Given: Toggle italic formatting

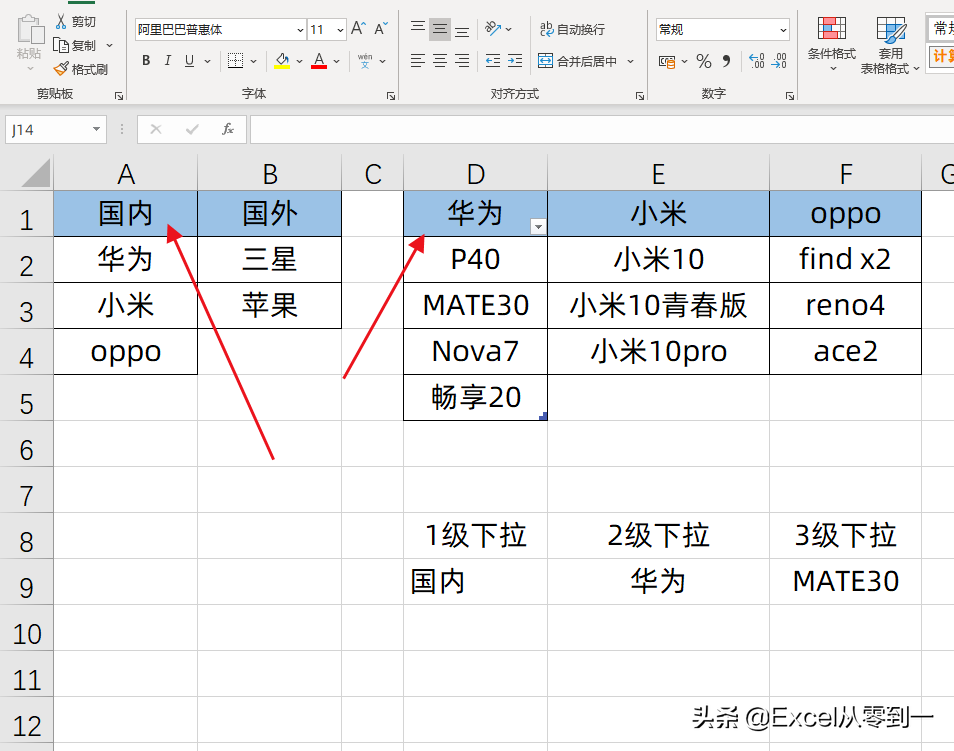Looking at the screenshot, I should pyautogui.click(x=167, y=60).
